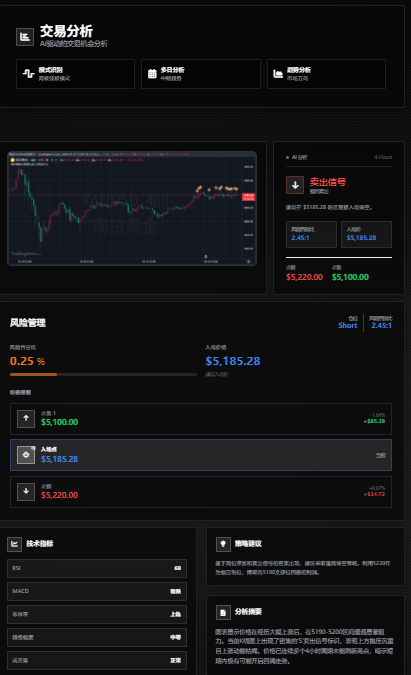Image resolution: width=411 pixels, height=675 pixels.
Task: Click the up-arrow icon in the $5,100.00 row
Action: (26, 418)
